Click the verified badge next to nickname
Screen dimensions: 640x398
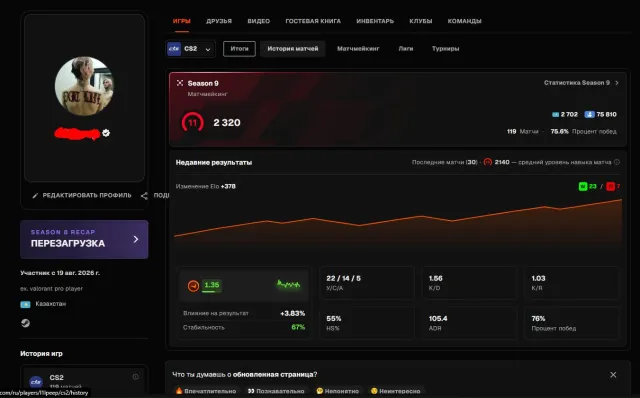[x=106, y=133]
